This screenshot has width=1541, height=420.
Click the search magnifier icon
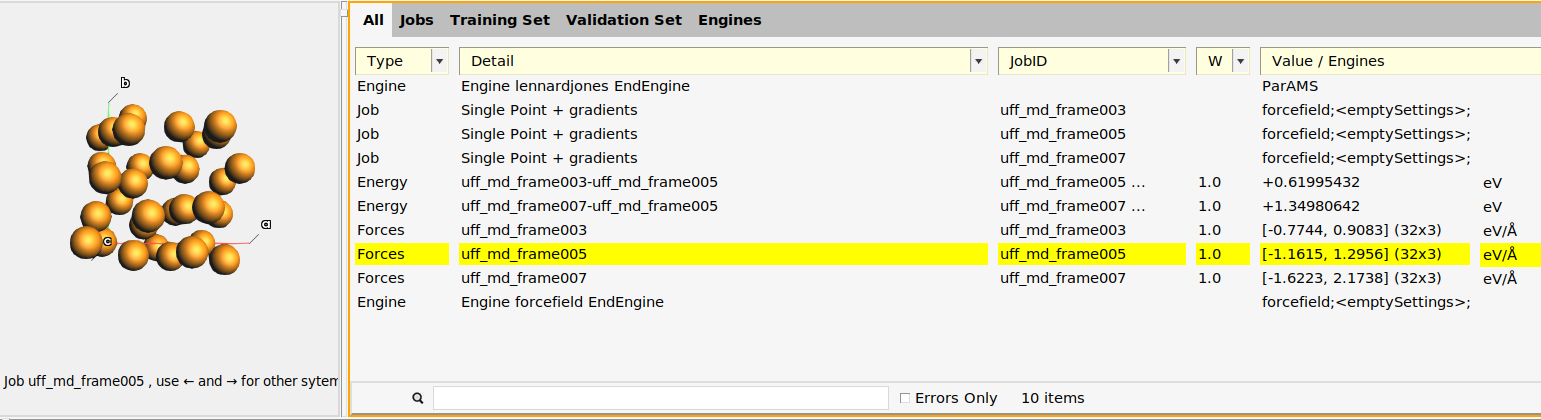point(418,398)
